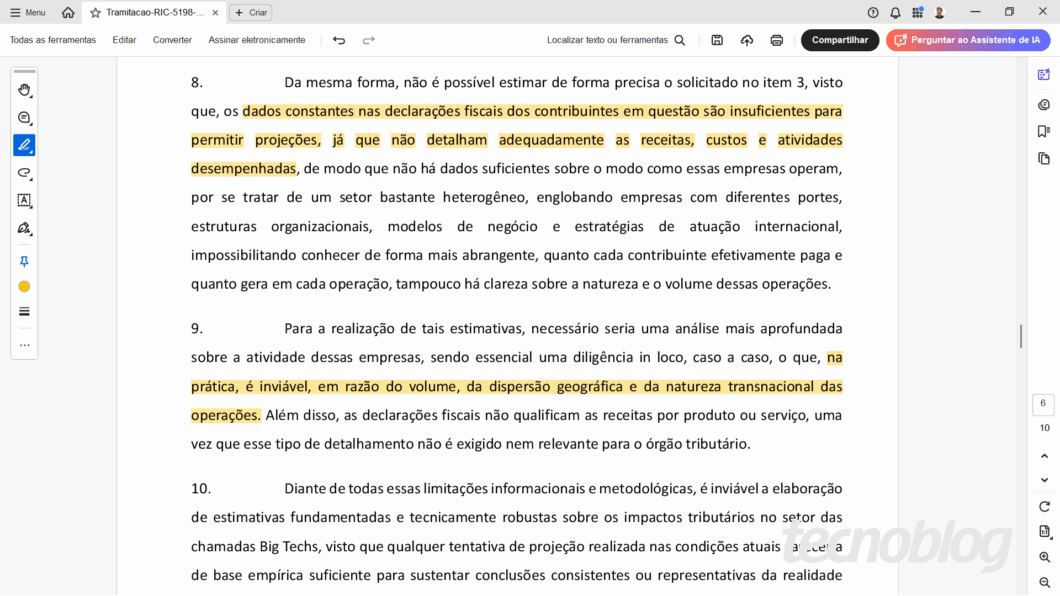Open the yellow highlight color swatch
This screenshot has height=596, width=1060.
[x=24, y=287]
